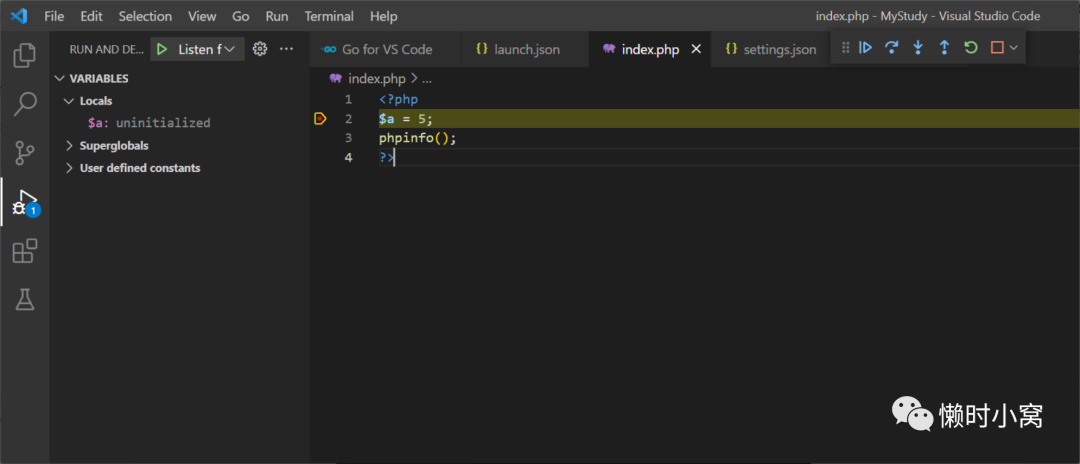
Task: Open the debug configuration dropdown 'Listen f'
Action: point(207,49)
